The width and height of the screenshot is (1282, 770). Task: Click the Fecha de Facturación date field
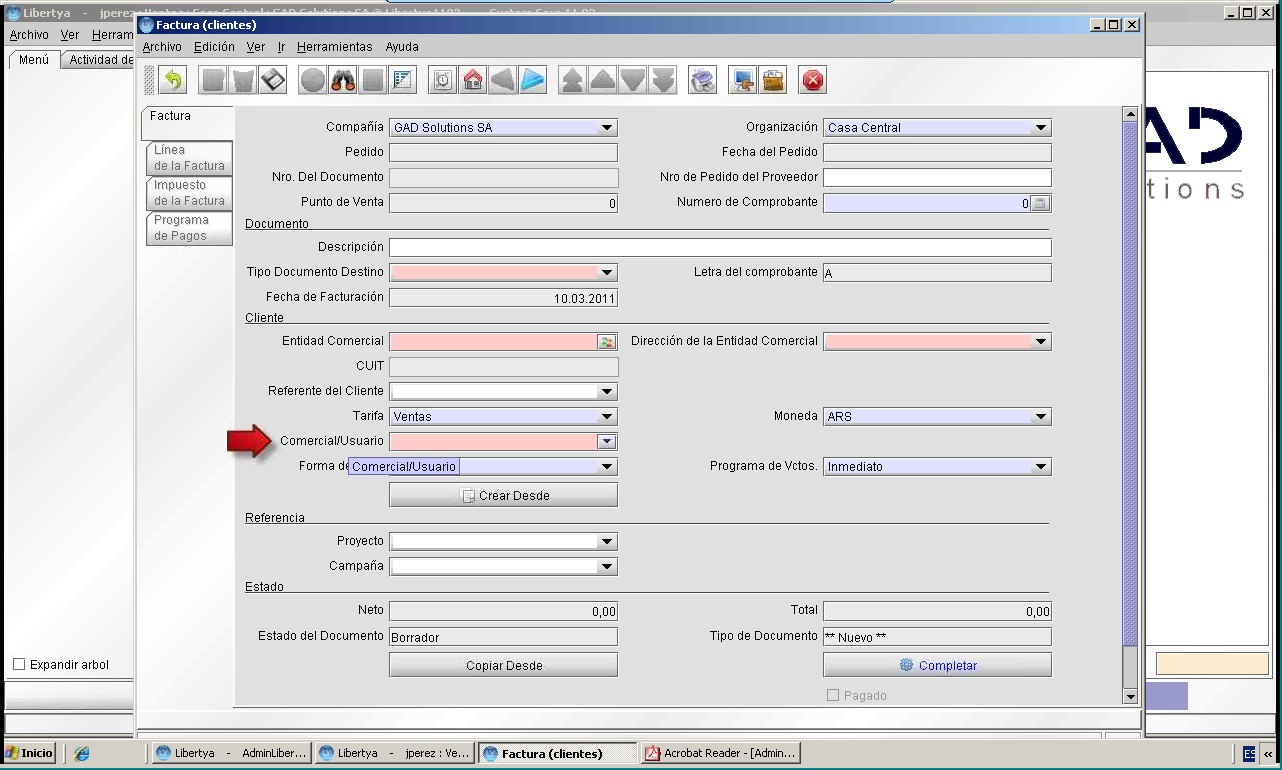coord(503,298)
